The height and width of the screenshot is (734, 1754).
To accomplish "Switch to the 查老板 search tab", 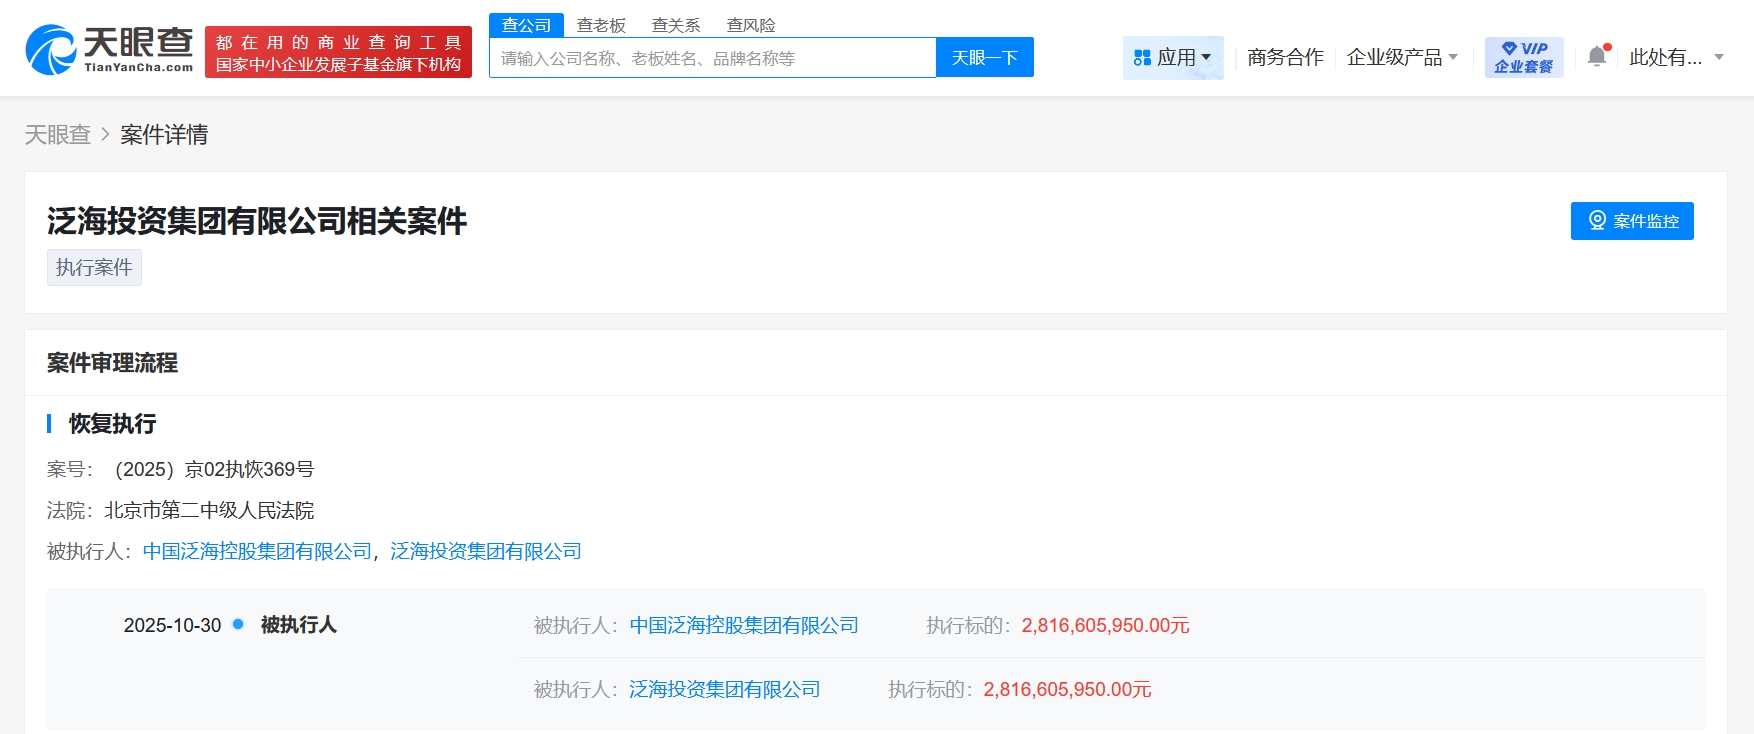I will tap(601, 25).
